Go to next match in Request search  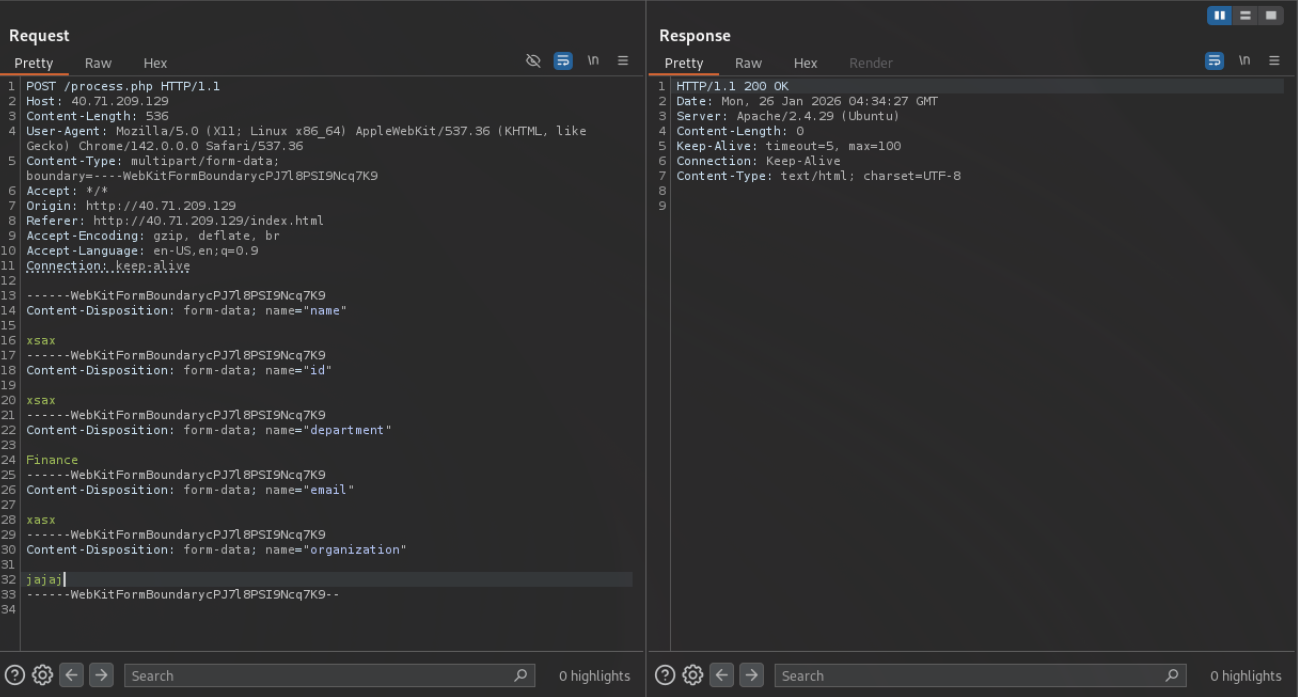101,675
